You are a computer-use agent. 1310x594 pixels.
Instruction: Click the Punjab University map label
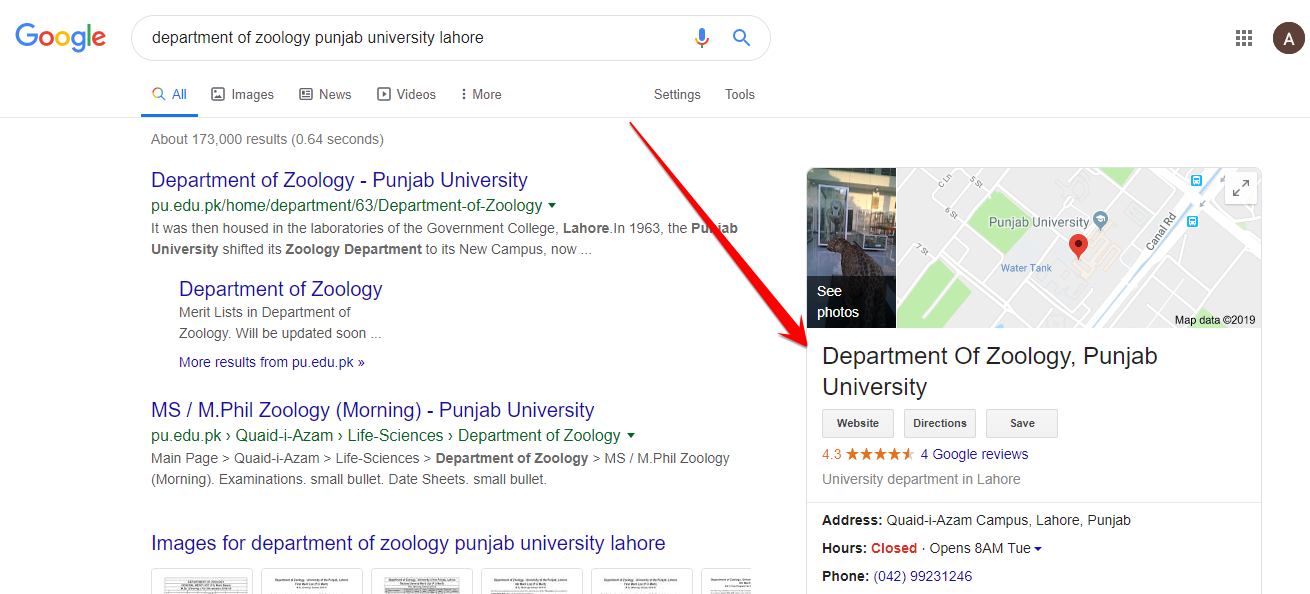(1039, 222)
